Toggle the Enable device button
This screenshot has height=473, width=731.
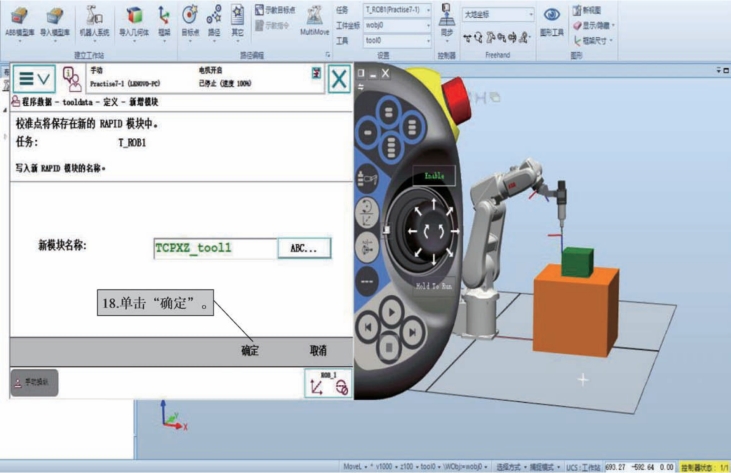(434, 176)
